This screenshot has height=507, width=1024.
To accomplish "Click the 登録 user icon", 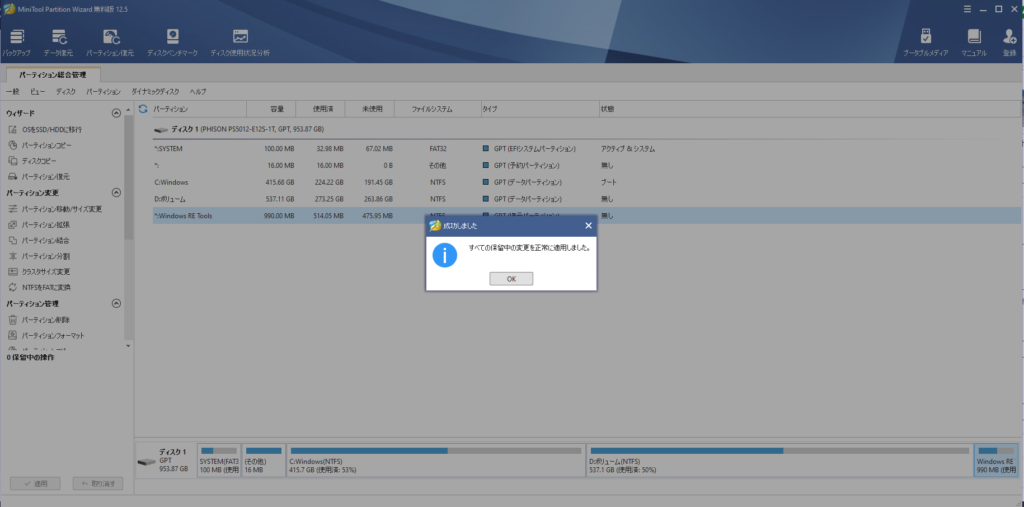I will [1010, 43].
